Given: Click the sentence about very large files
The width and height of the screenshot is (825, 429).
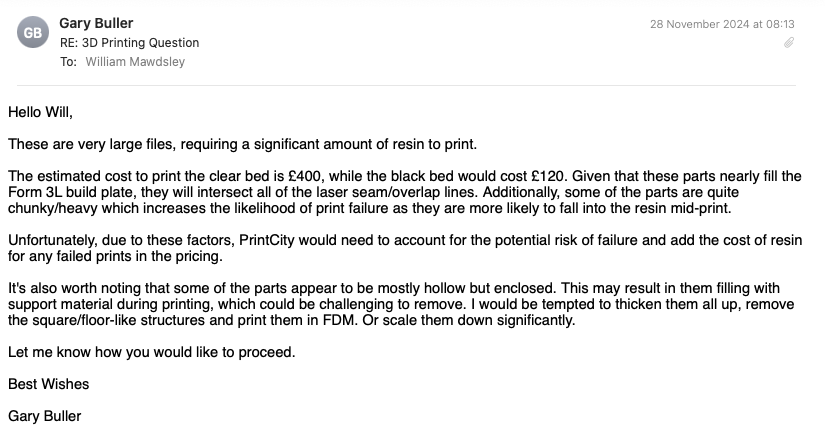Looking at the screenshot, I should 243,144.
